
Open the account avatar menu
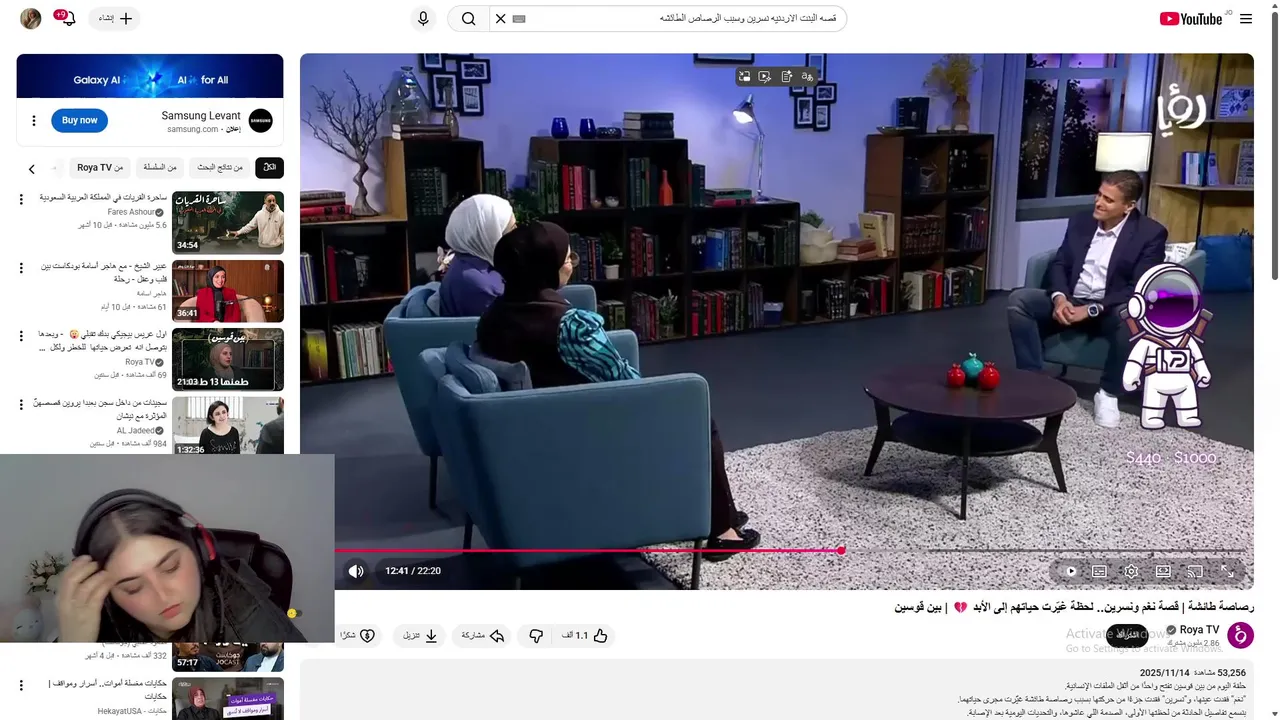click(x=31, y=18)
